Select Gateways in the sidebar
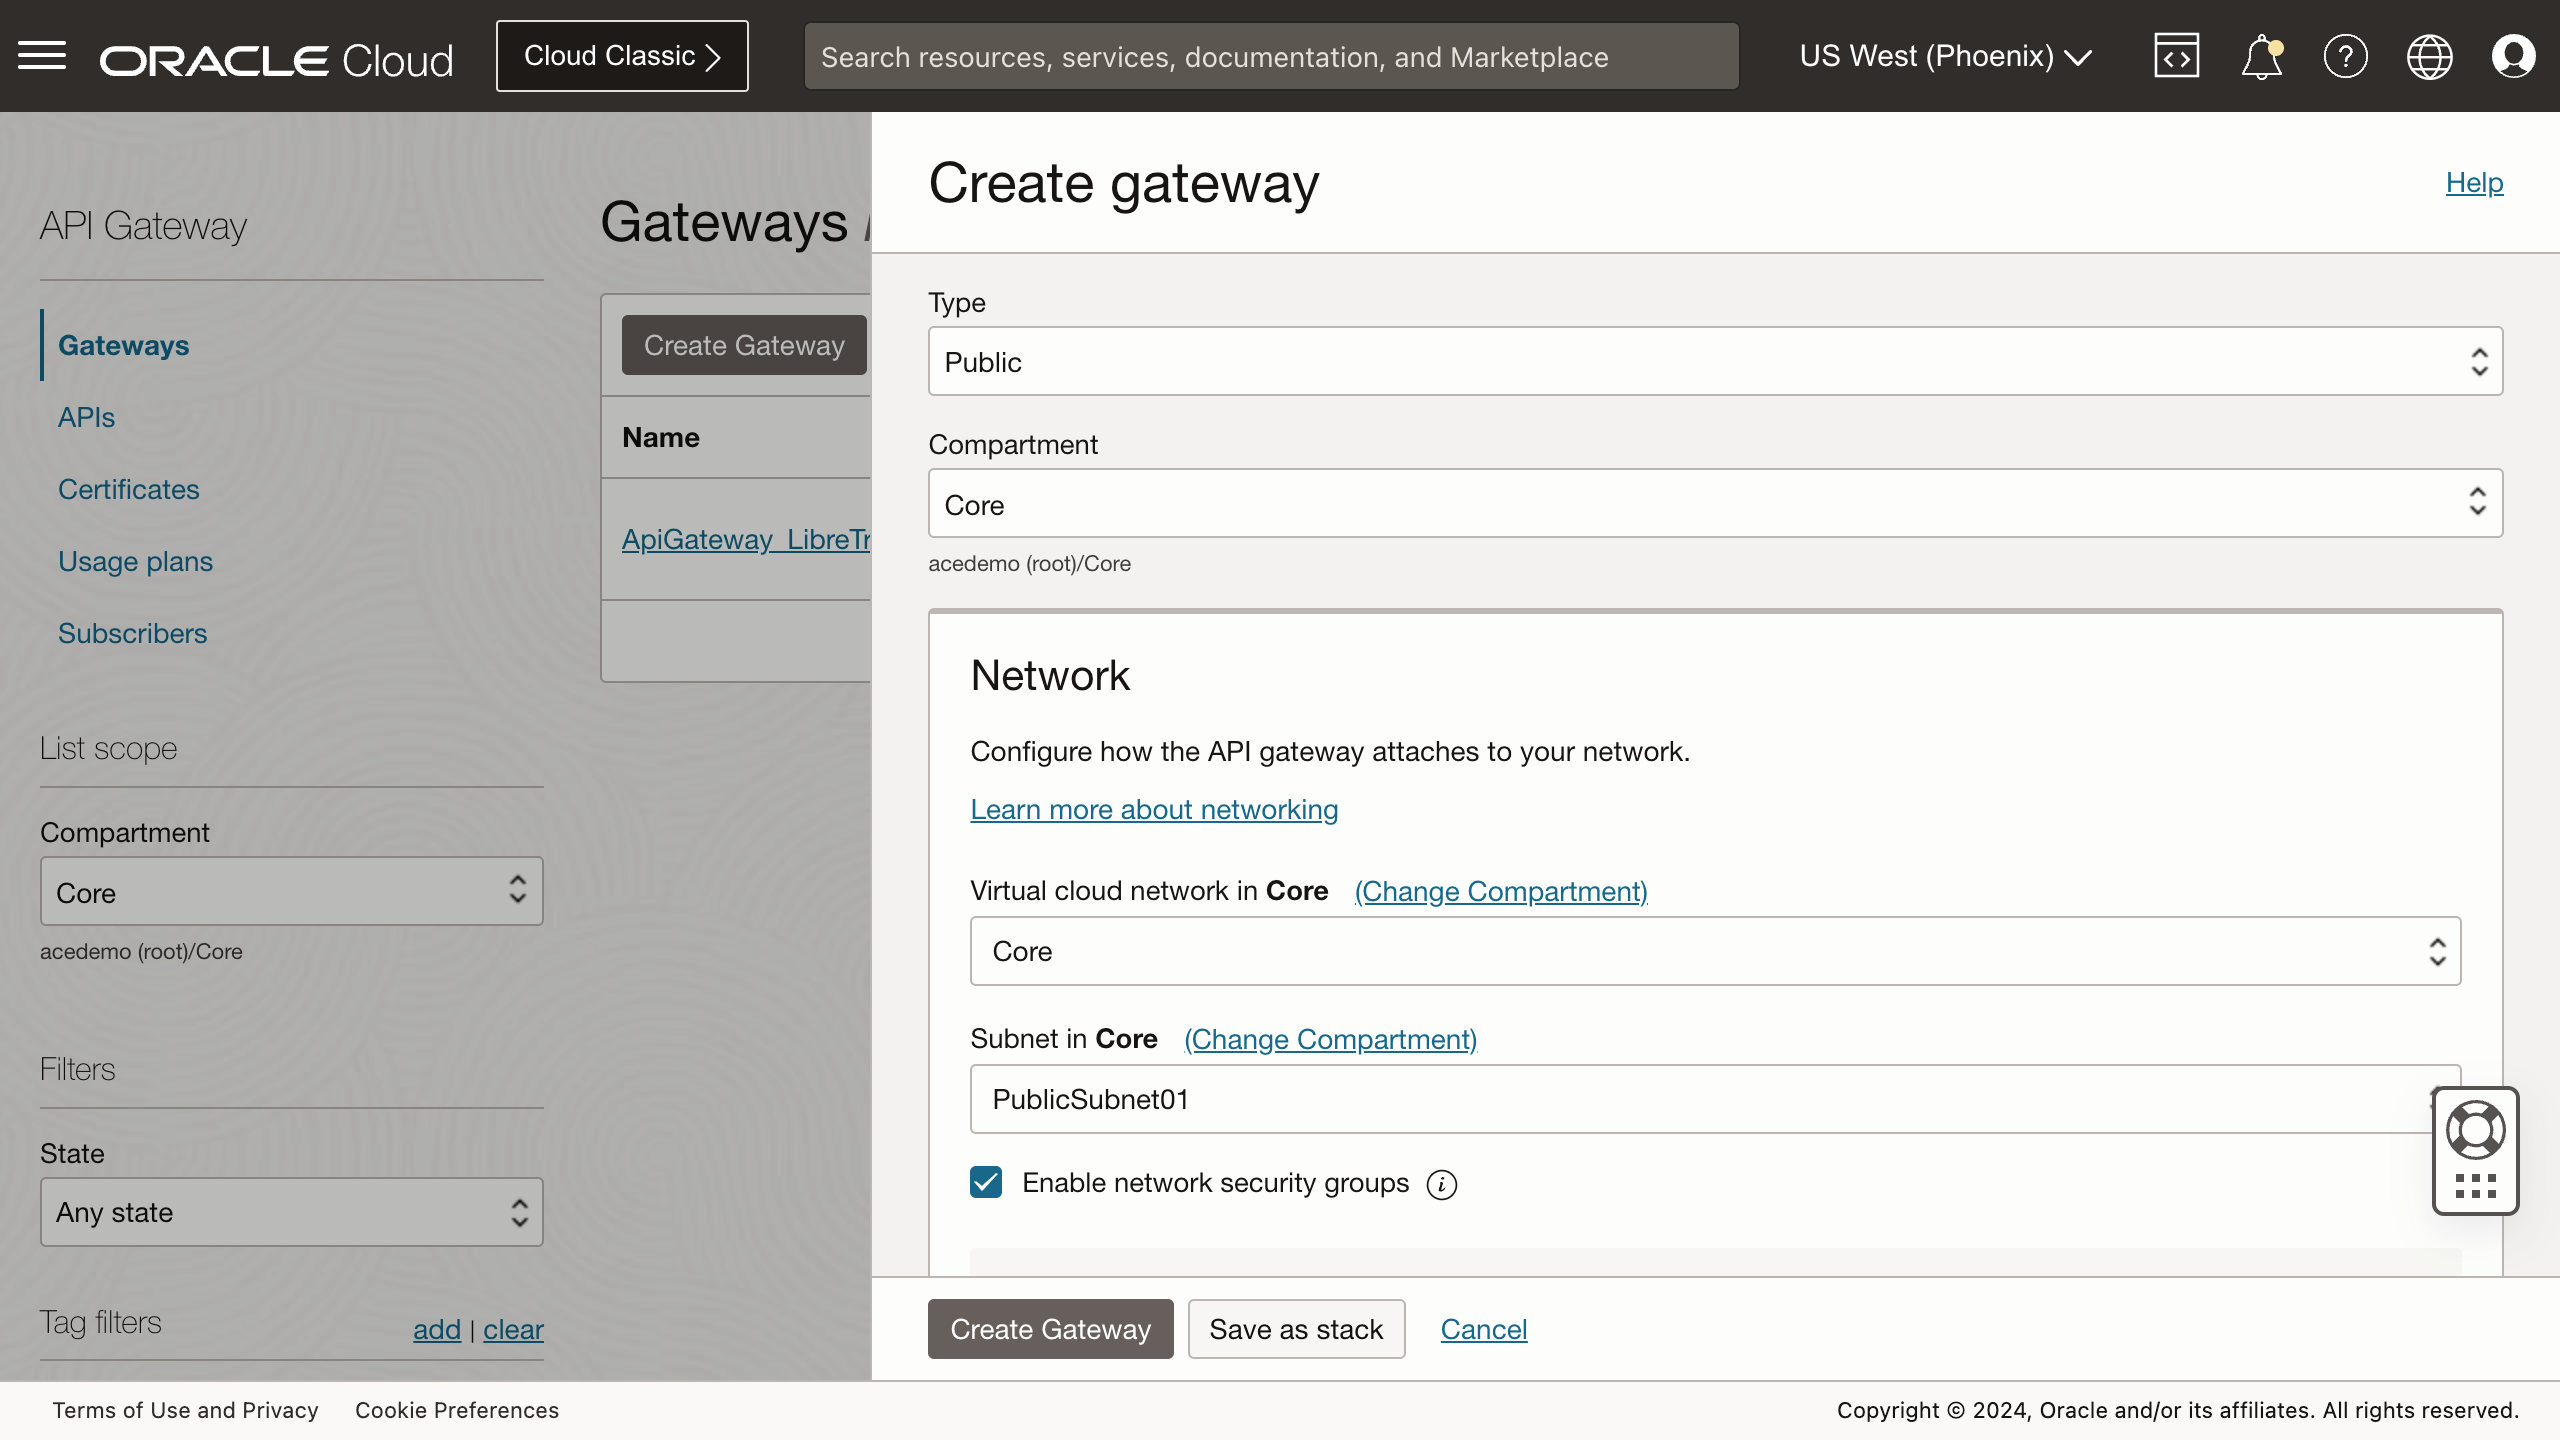This screenshot has width=2560, height=1440. pos(123,345)
